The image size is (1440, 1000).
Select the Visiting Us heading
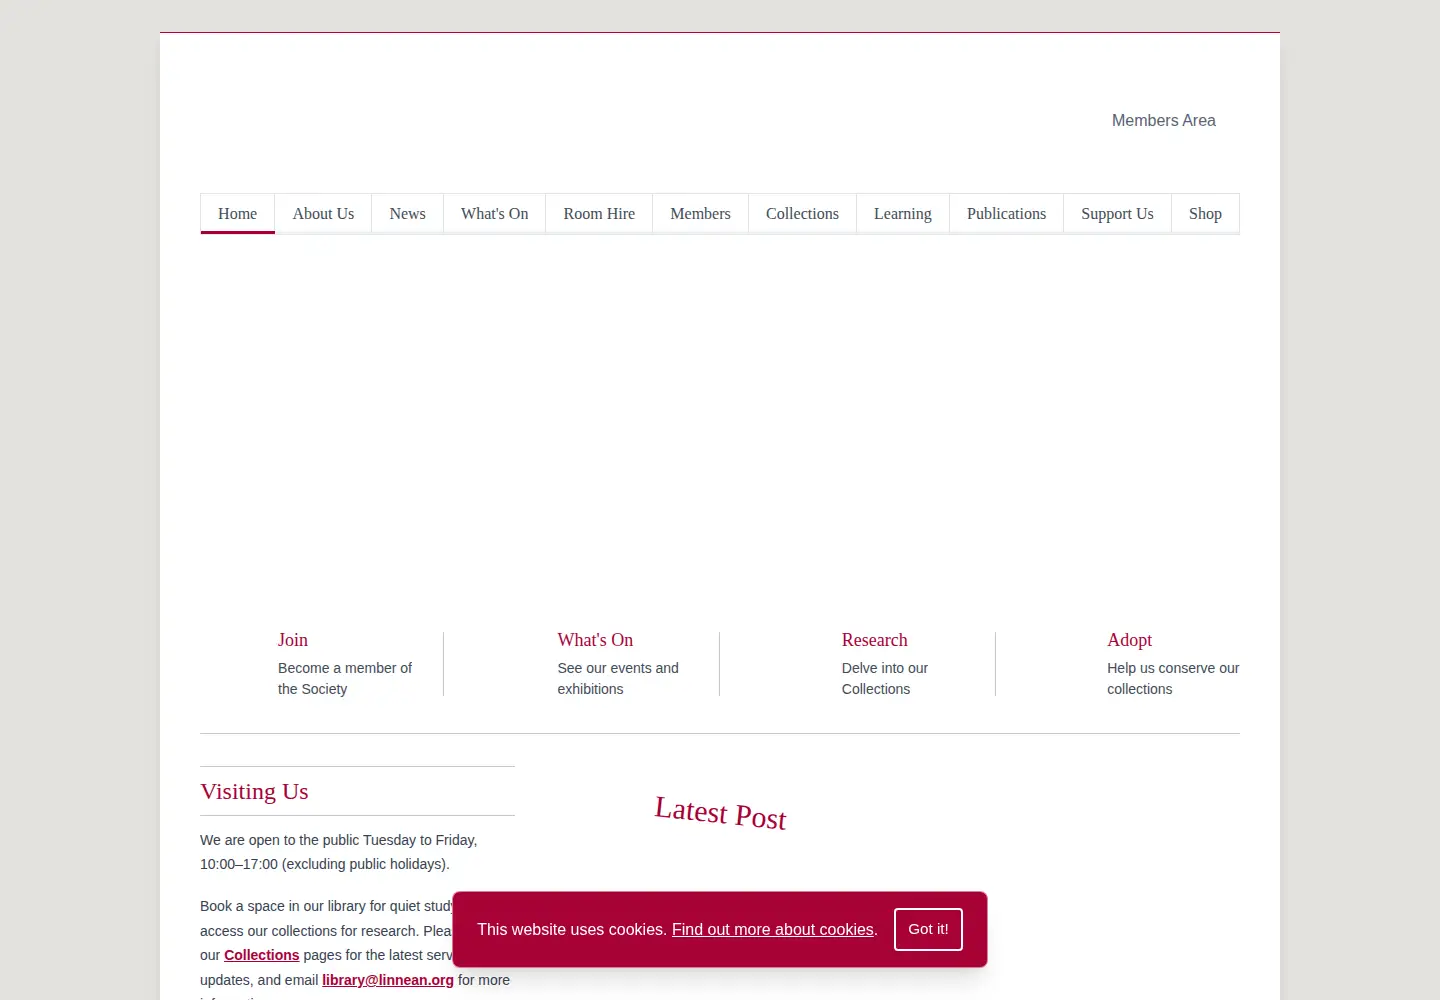point(254,791)
